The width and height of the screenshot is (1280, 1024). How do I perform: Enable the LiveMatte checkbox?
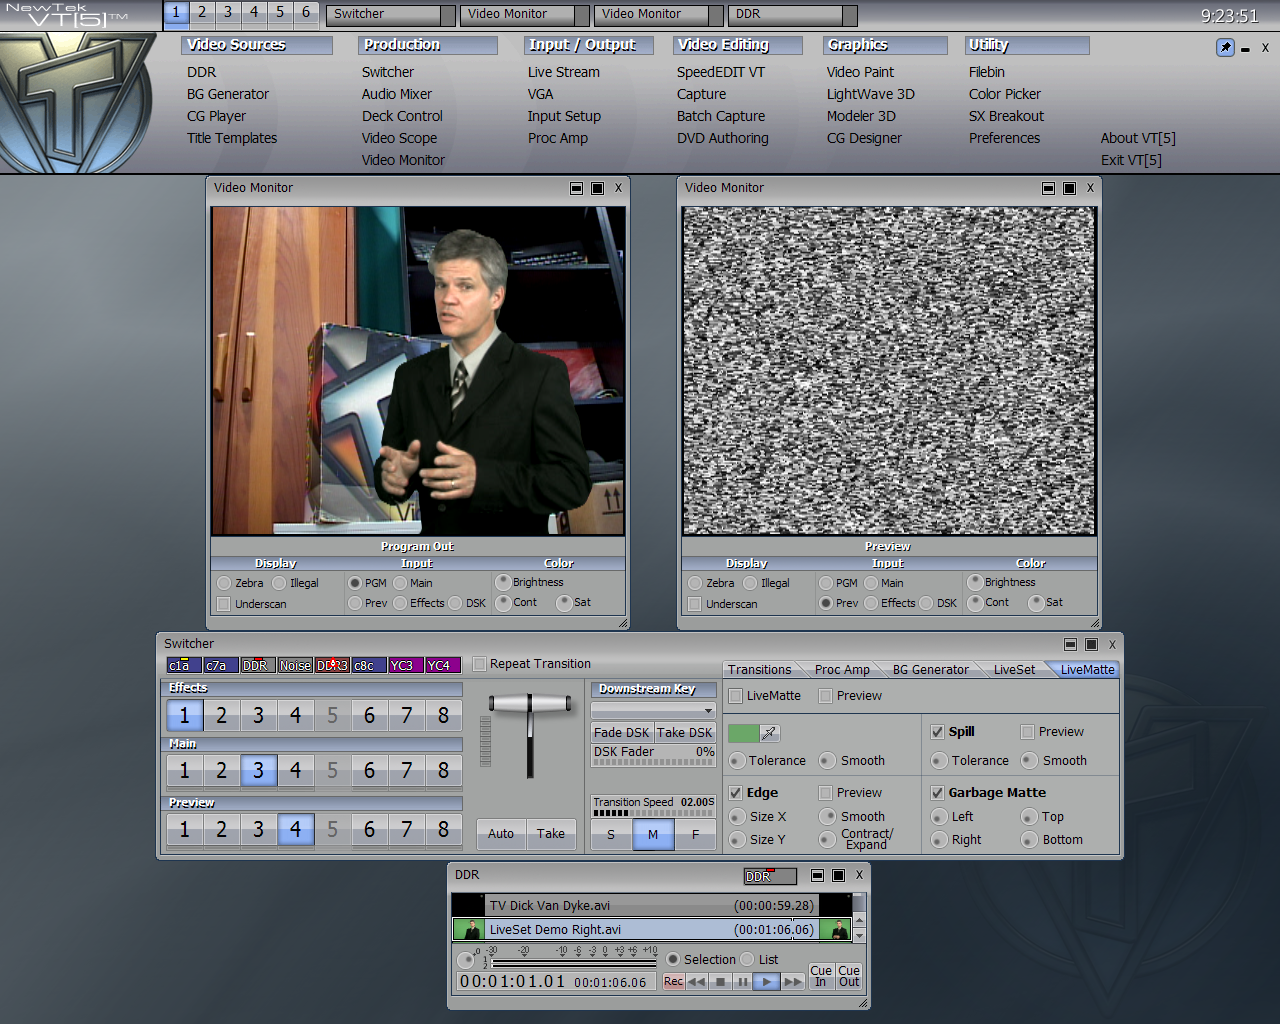(x=736, y=696)
